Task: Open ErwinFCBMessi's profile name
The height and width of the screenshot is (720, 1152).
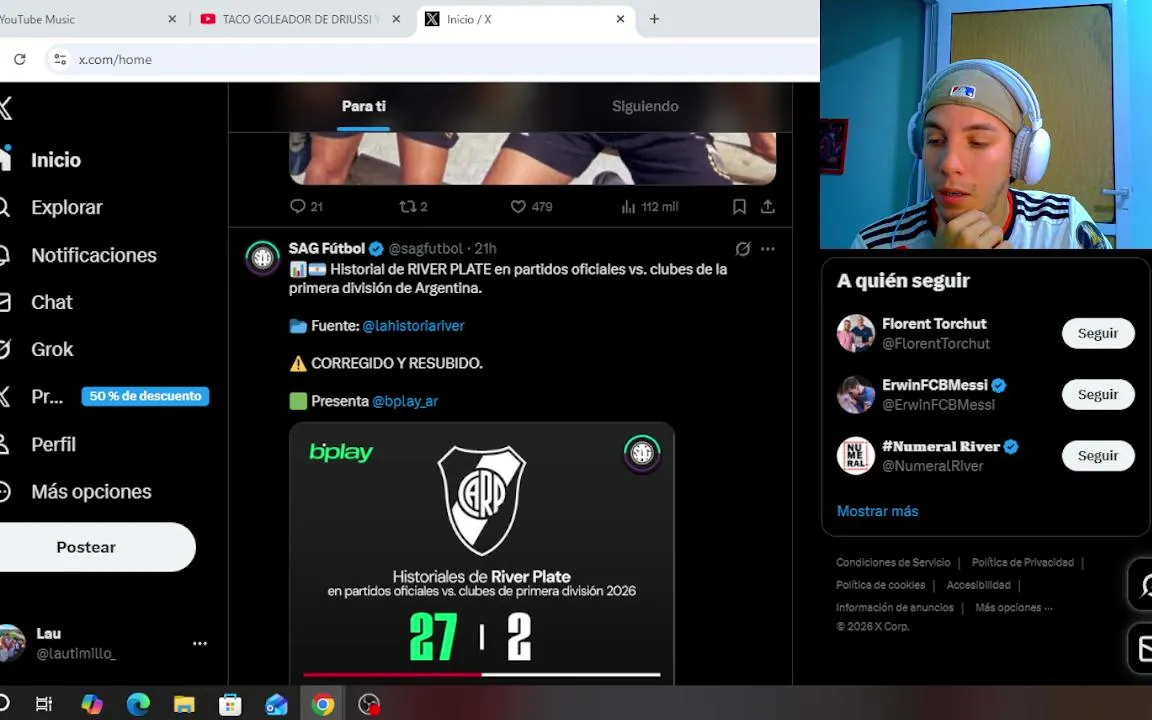Action: click(935, 384)
